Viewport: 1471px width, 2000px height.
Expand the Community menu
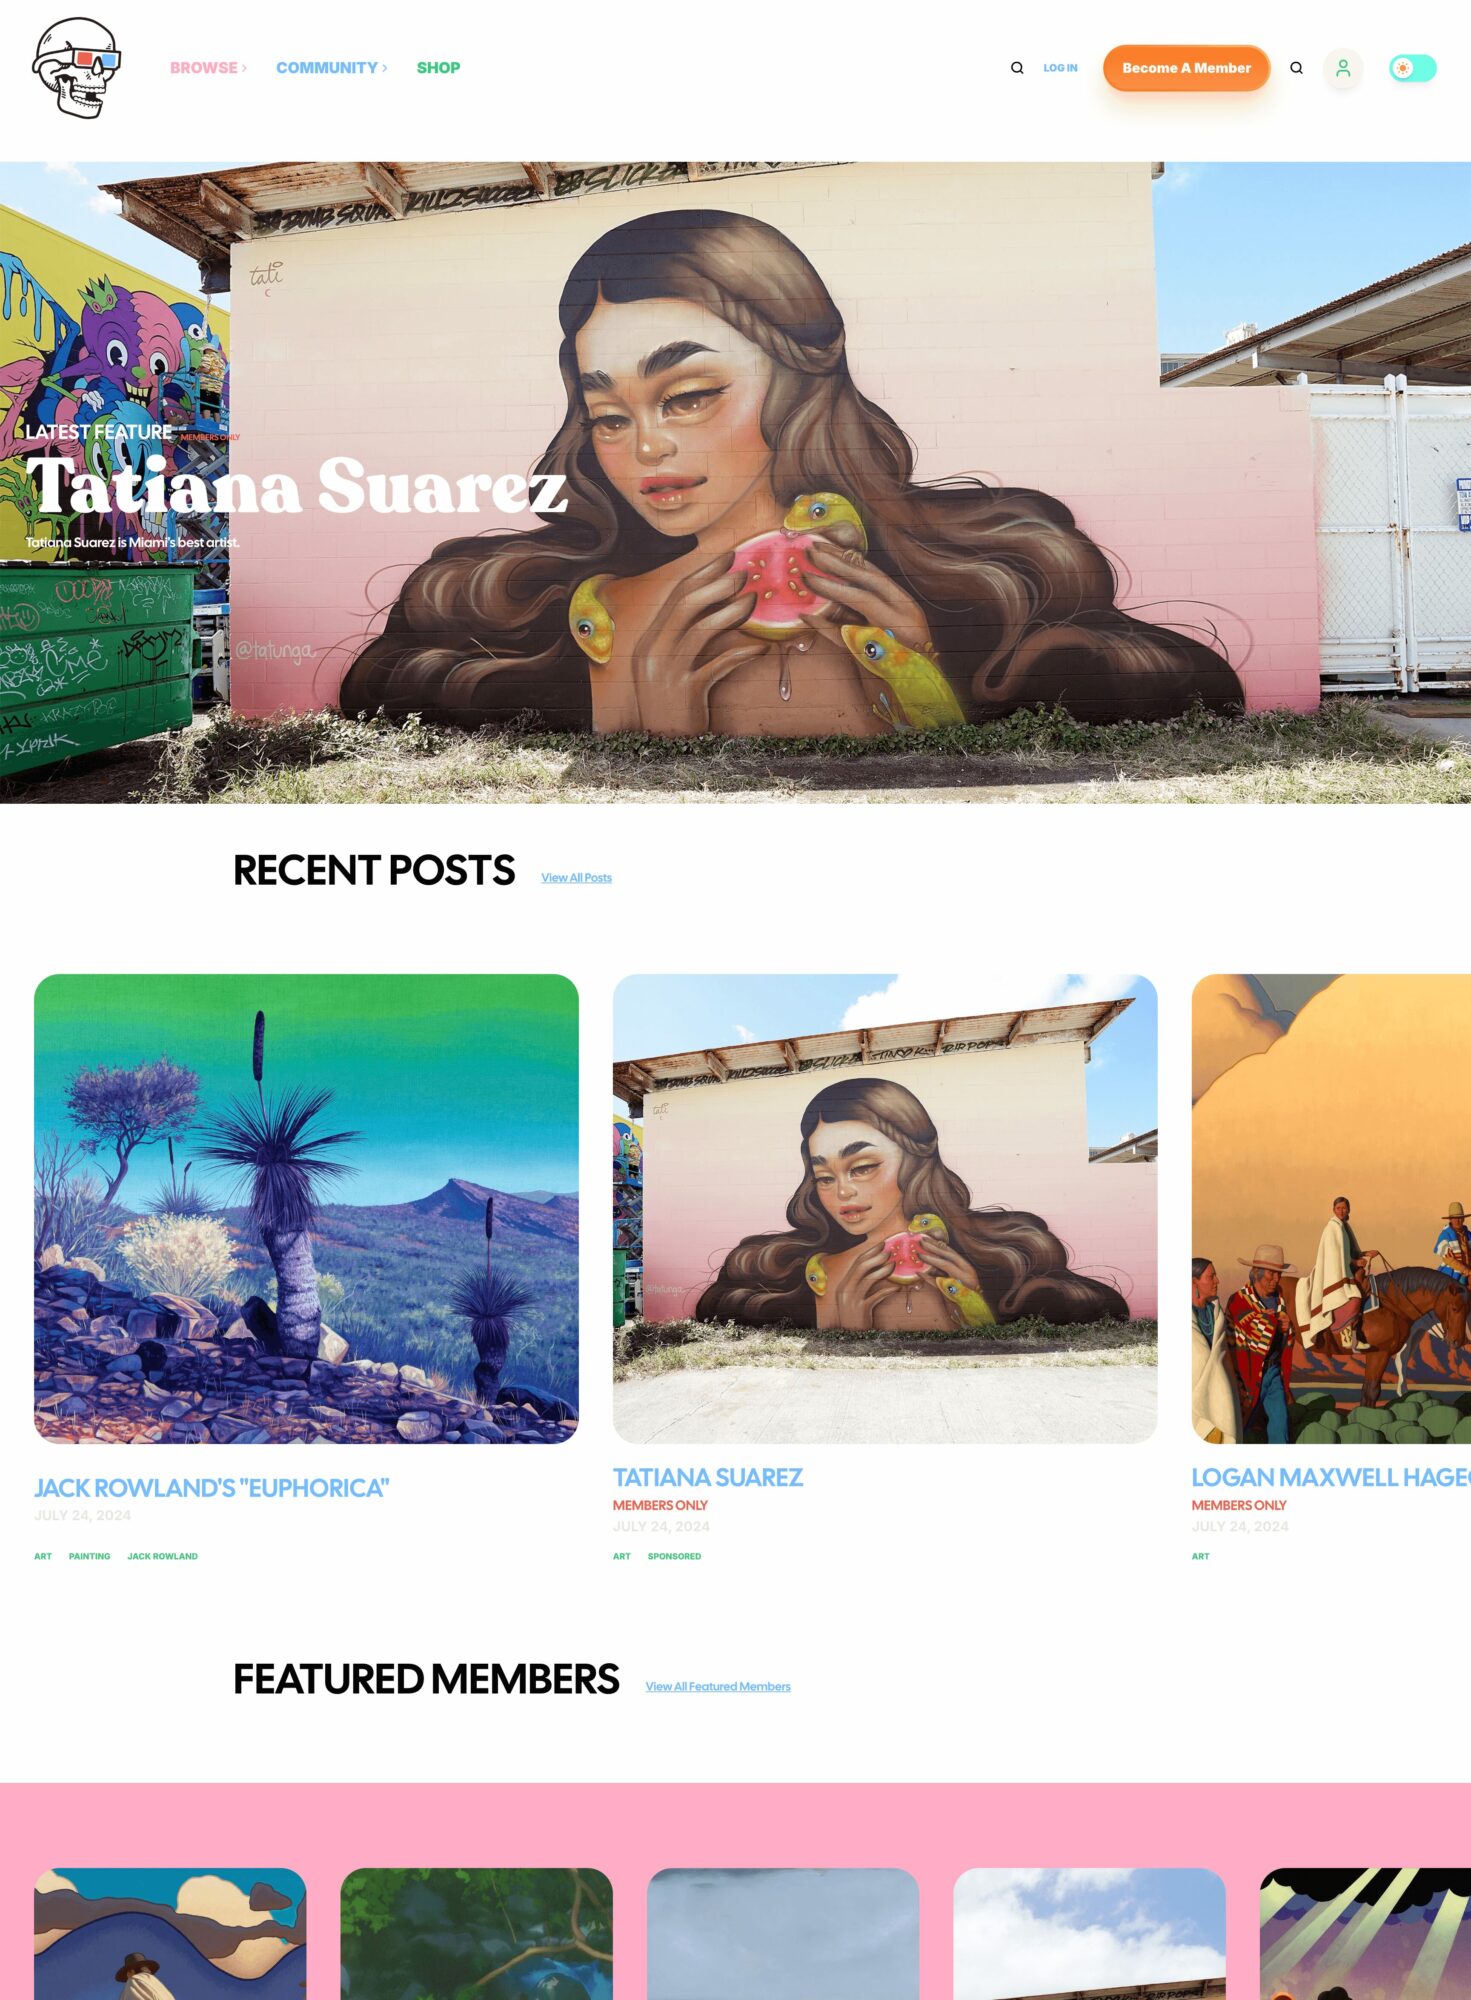331,68
